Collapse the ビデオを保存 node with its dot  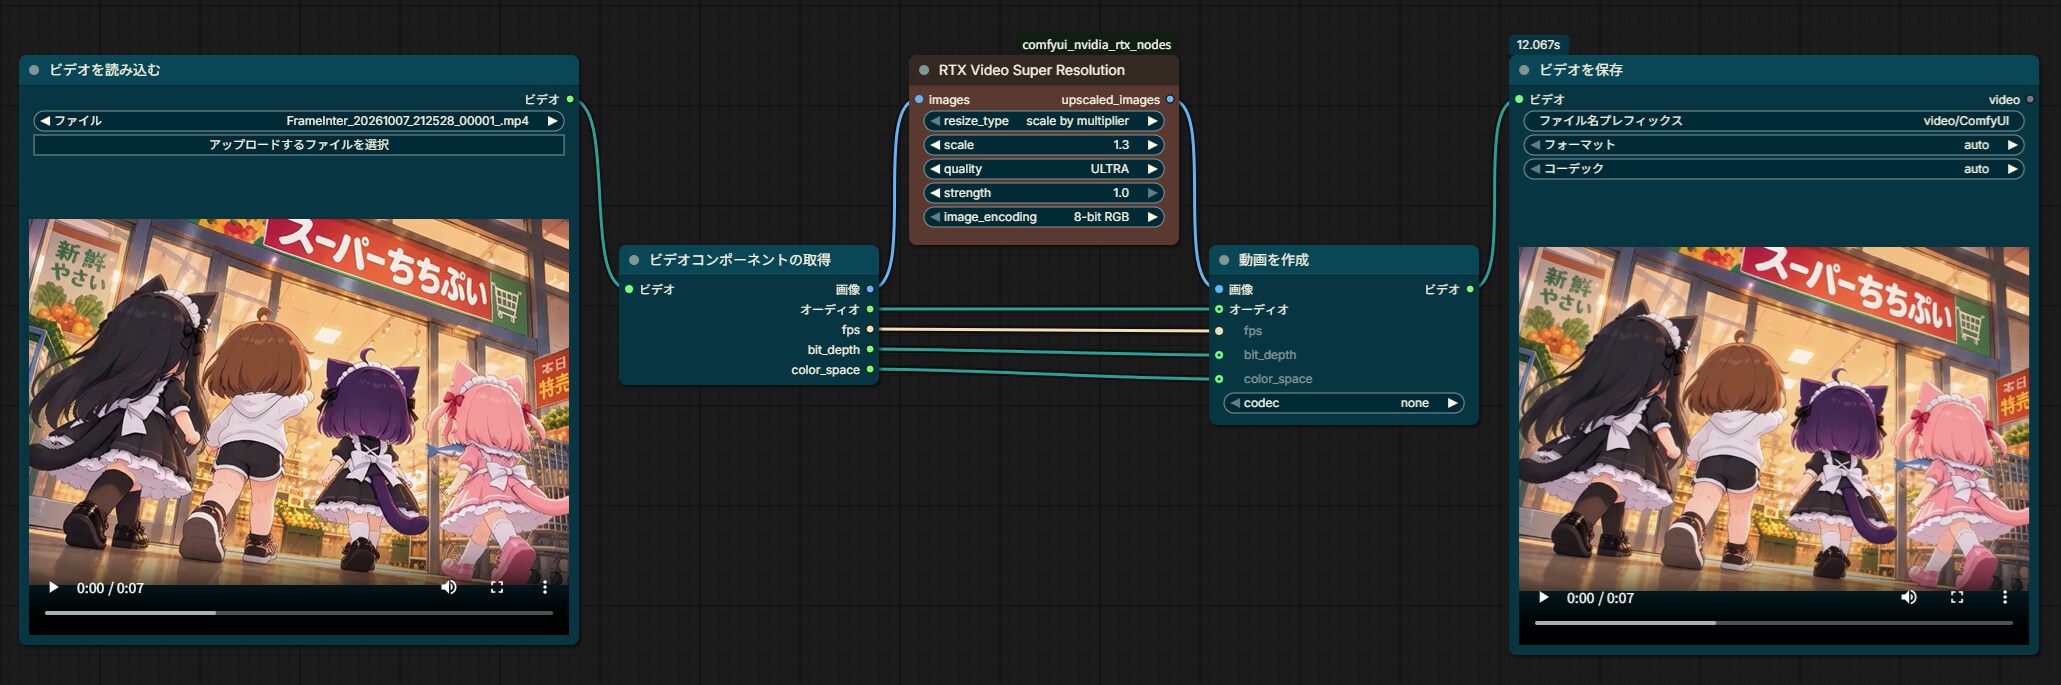1524,70
